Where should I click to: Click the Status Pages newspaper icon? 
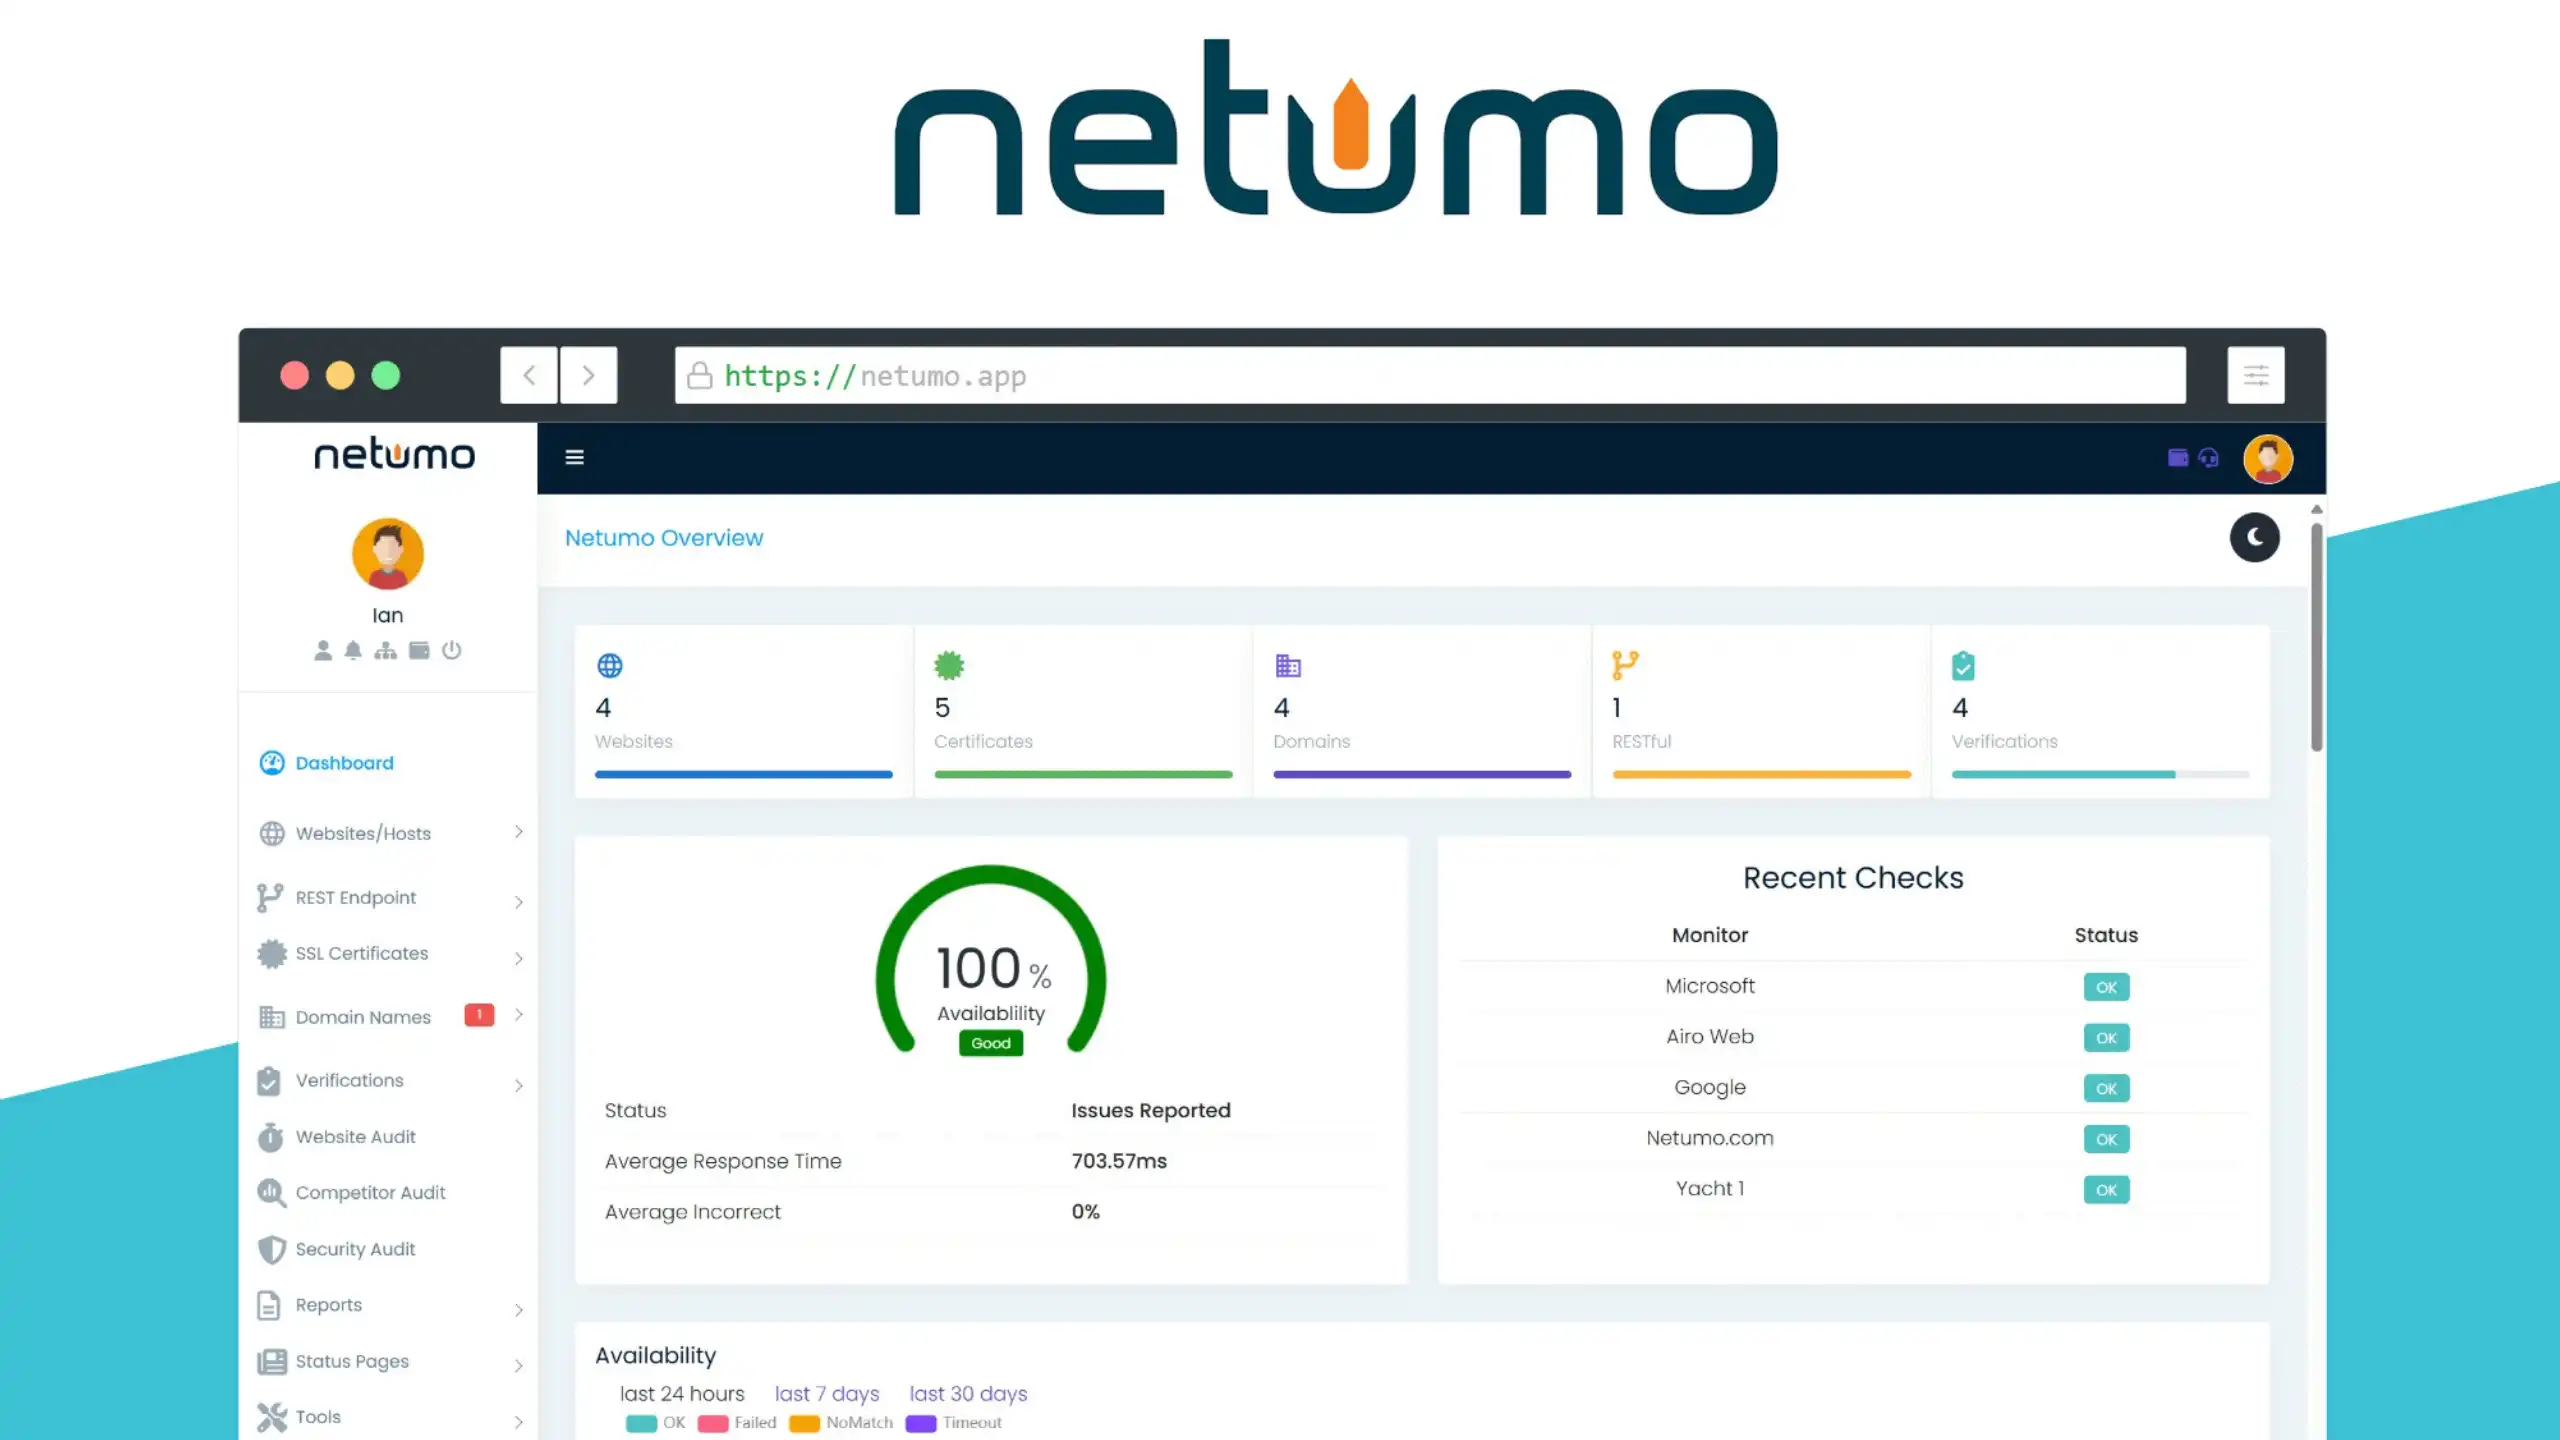click(x=271, y=1361)
